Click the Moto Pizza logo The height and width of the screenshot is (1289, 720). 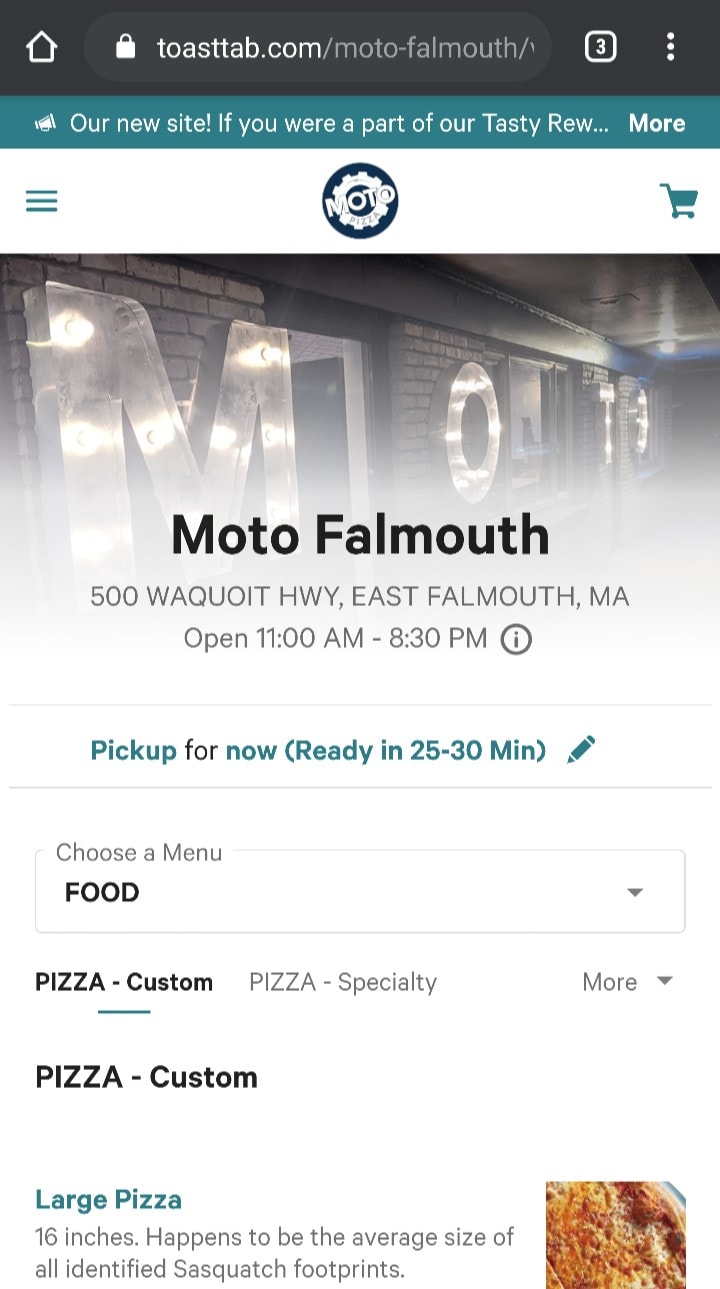(360, 201)
